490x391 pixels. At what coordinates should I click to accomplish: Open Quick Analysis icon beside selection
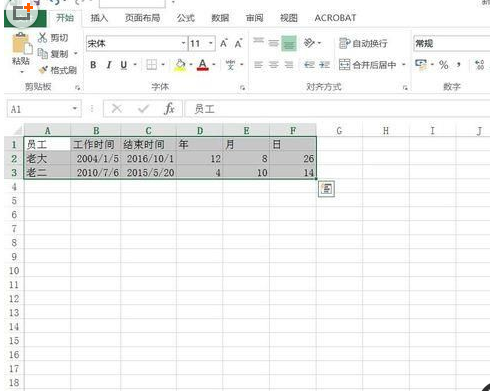coord(326,189)
